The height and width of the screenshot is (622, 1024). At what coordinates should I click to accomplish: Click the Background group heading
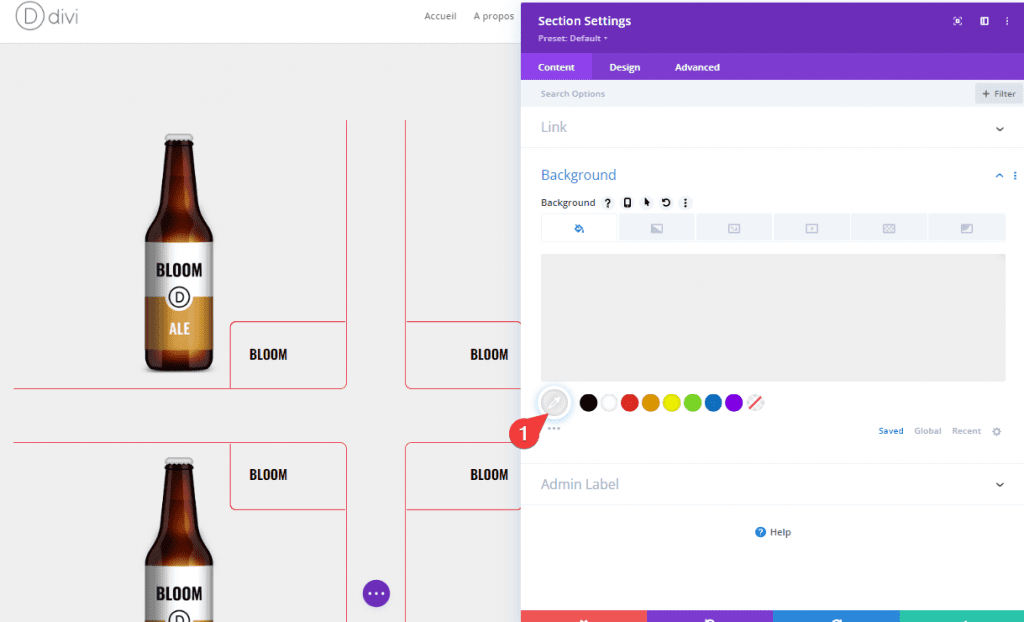pos(579,175)
